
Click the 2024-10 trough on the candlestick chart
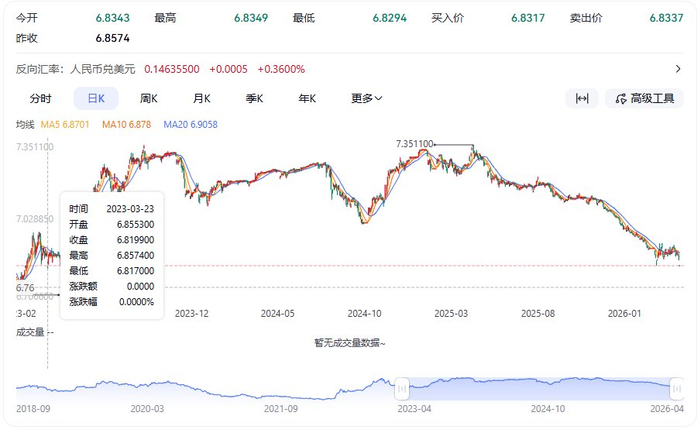pos(365,221)
